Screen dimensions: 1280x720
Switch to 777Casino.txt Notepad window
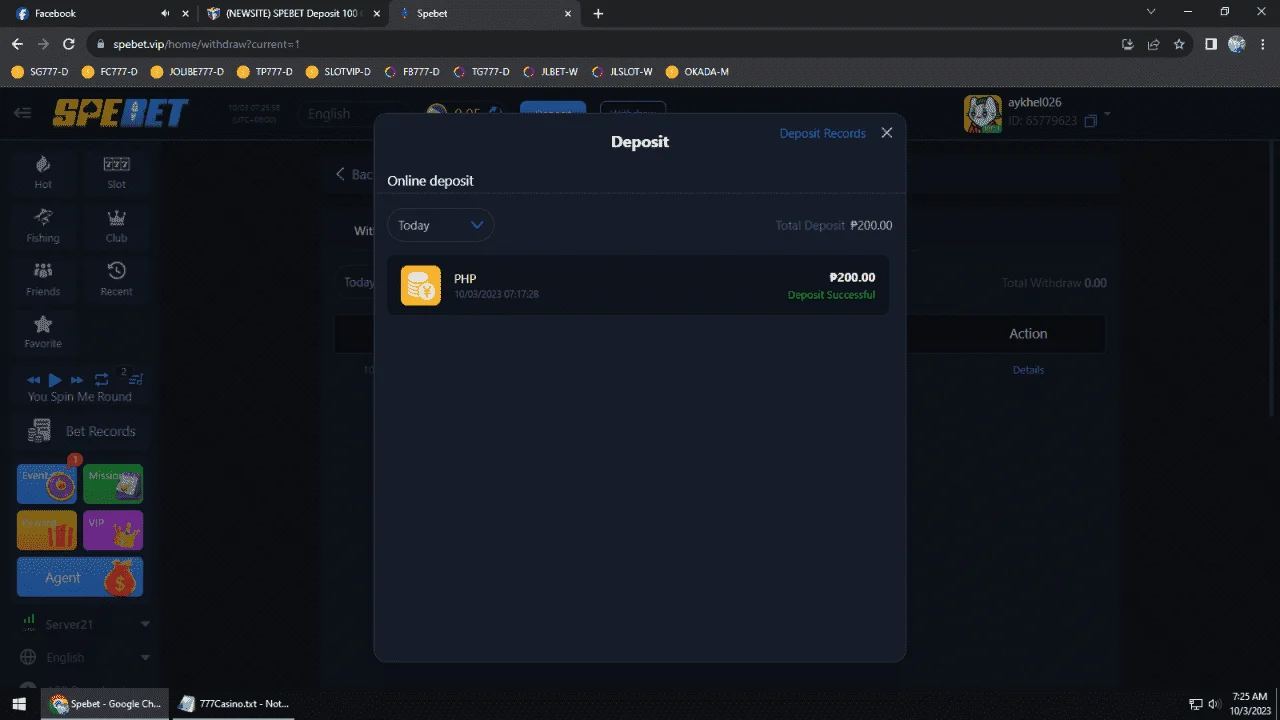(x=233, y=704)
